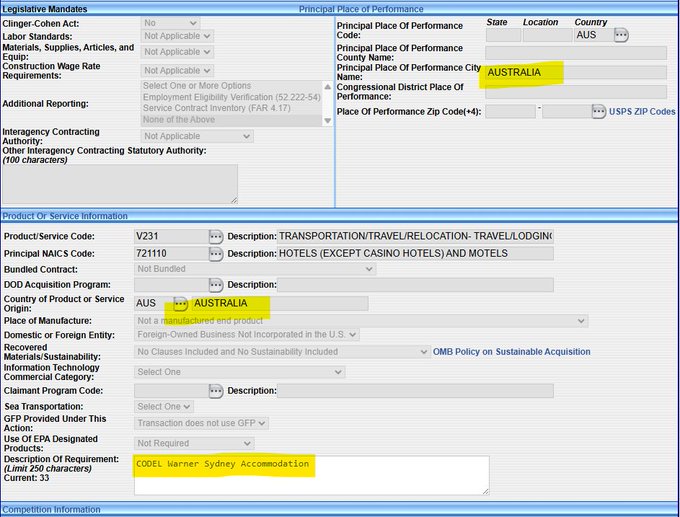Open the Place of Manufacture dropdown

coord(360,320)
